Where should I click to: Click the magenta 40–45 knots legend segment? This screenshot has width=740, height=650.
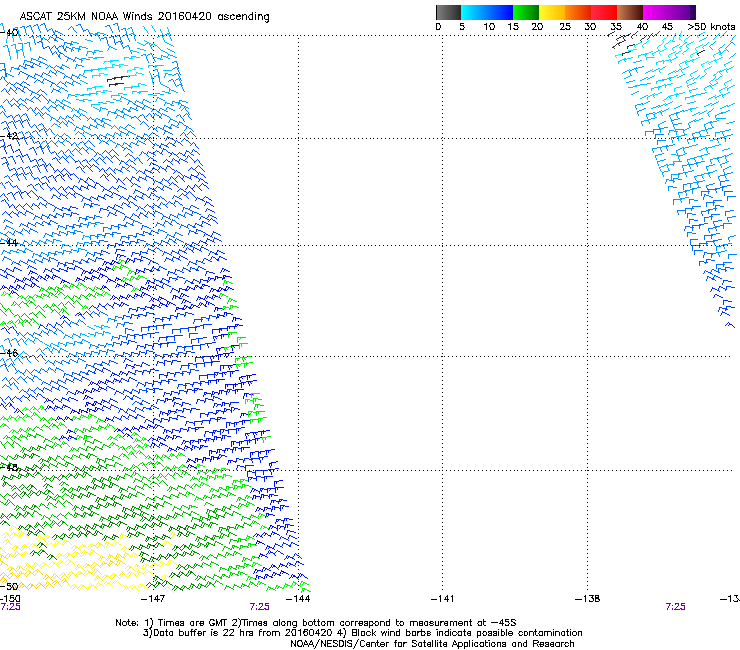tap(656, 12)
